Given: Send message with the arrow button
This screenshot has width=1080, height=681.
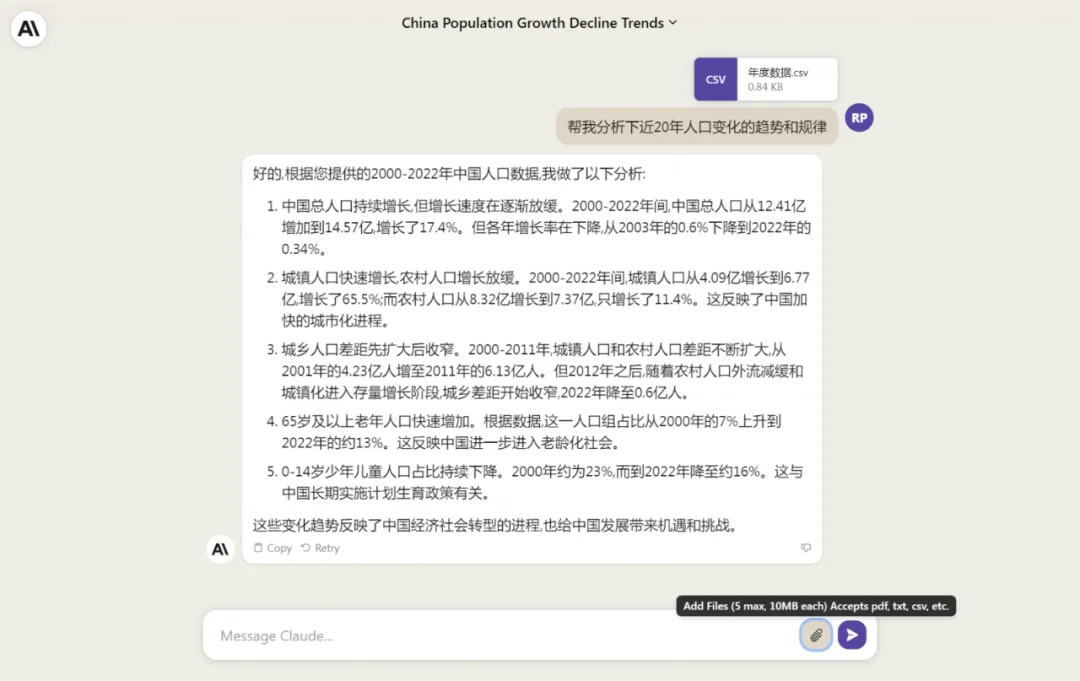Looking at the screenshot, I should click(852, 635).
